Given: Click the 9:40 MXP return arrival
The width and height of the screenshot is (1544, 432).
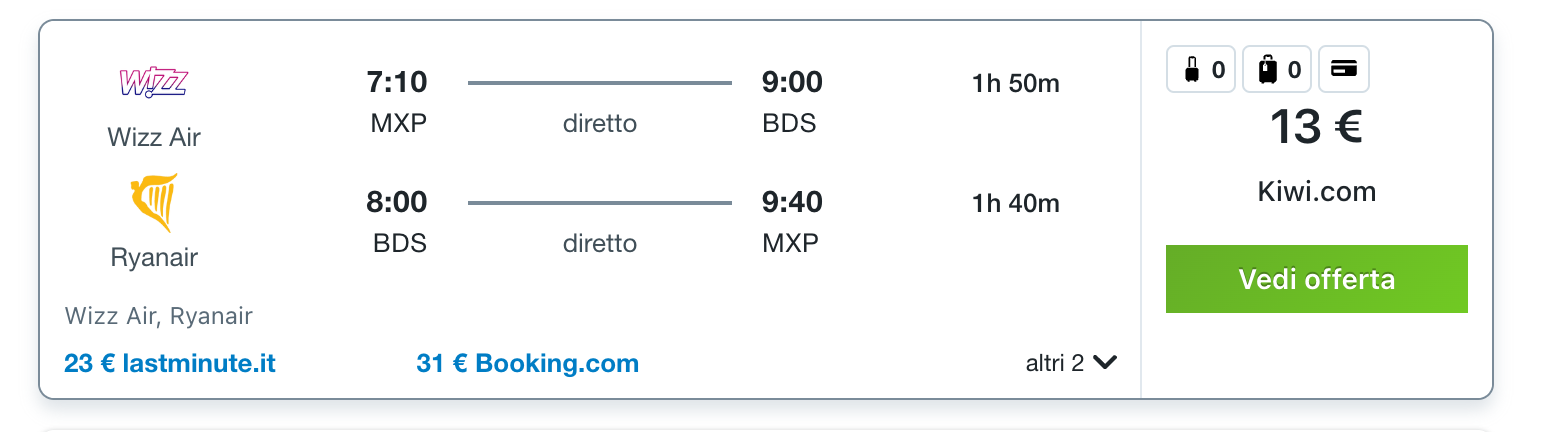Looking at the screenshot, I should tap(792, 222).
